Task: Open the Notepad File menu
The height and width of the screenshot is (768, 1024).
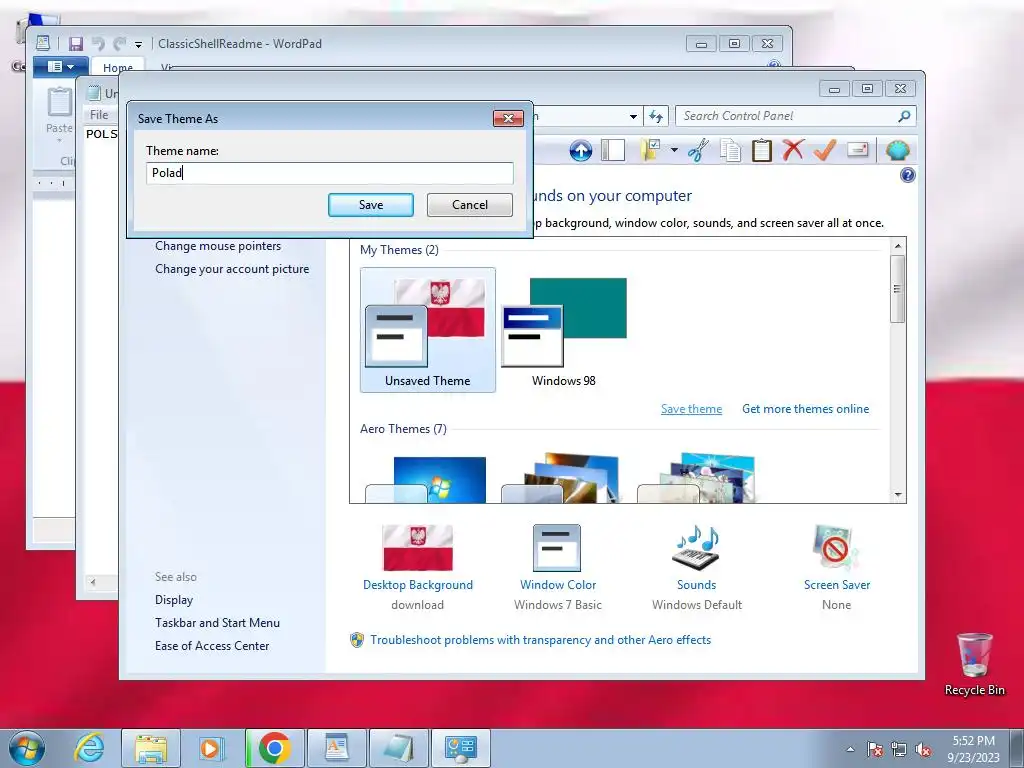Action: click(x=99, y=115)
